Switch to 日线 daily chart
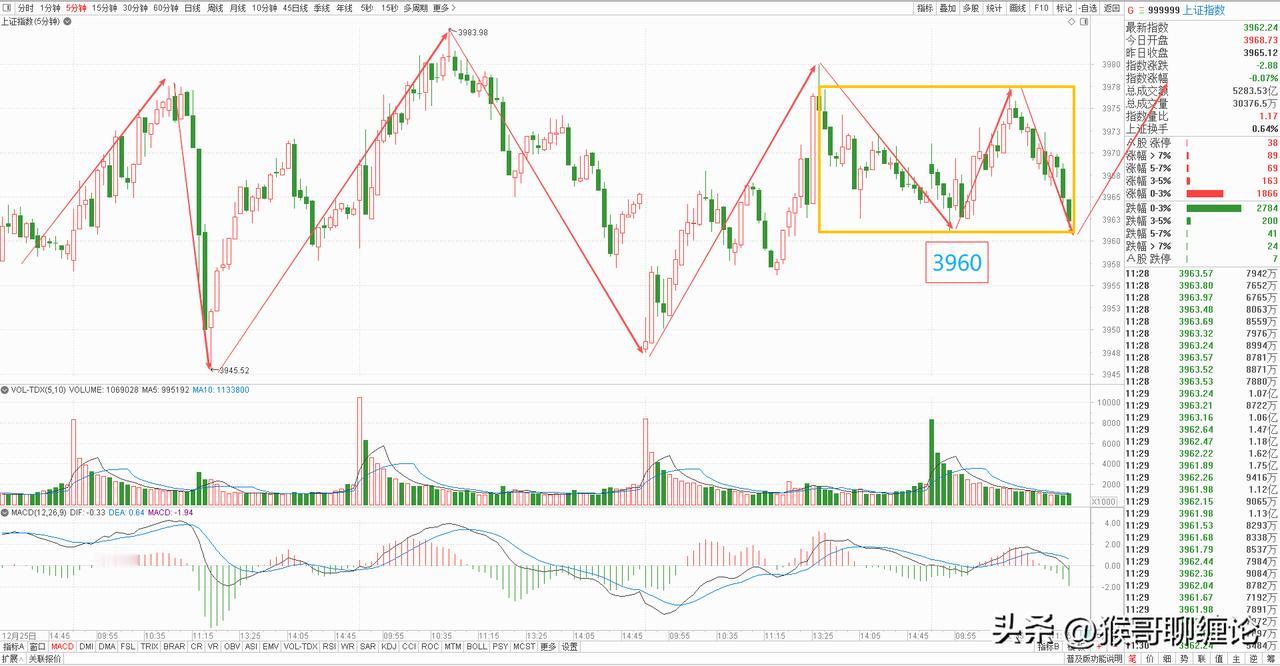The height and width of the screenshot is (666, 1280). coord(192,8)
